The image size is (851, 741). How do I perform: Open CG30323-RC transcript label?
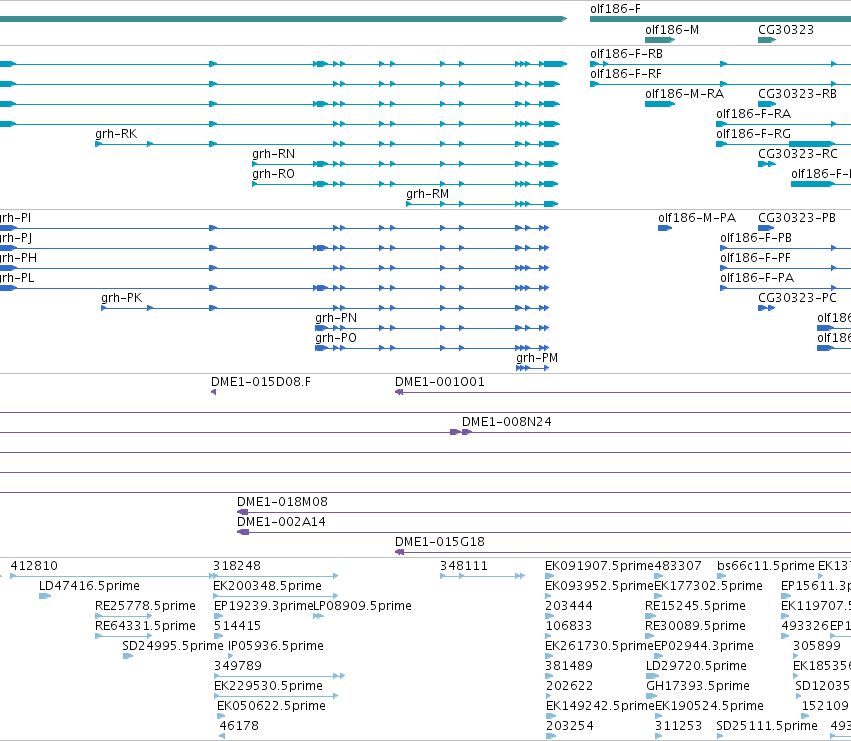pos(797,154)
